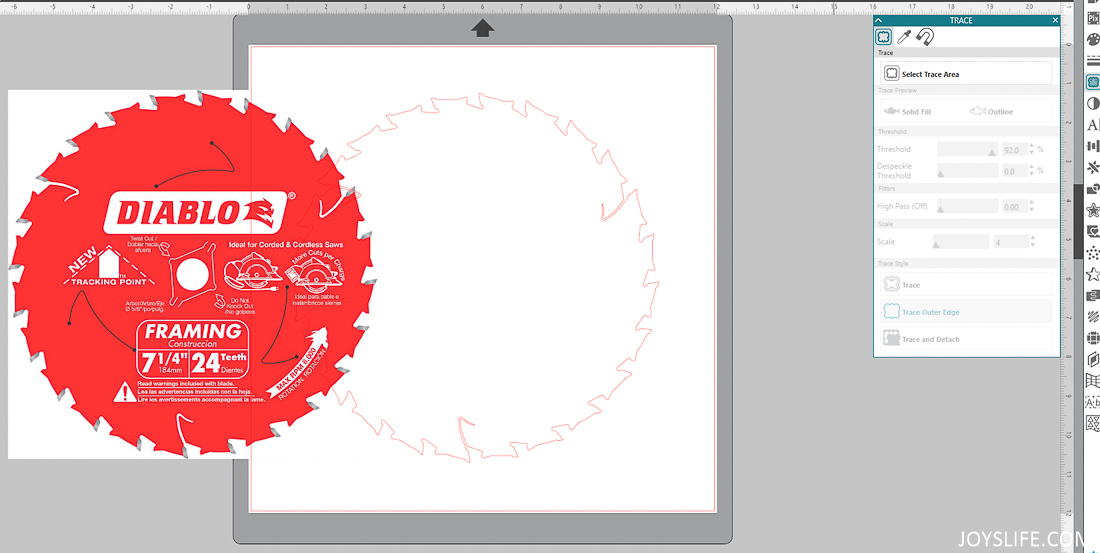Decrease Despeckle Threshold with the down arrow
The width and height of the screenshot is (1100, 553).
(1031, 175)
